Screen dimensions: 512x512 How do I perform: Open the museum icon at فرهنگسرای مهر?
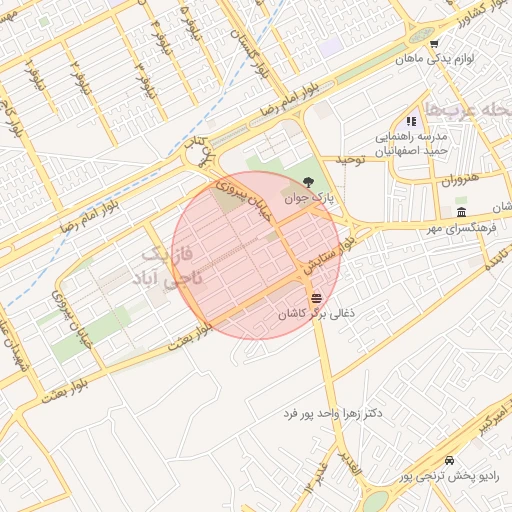462,212
